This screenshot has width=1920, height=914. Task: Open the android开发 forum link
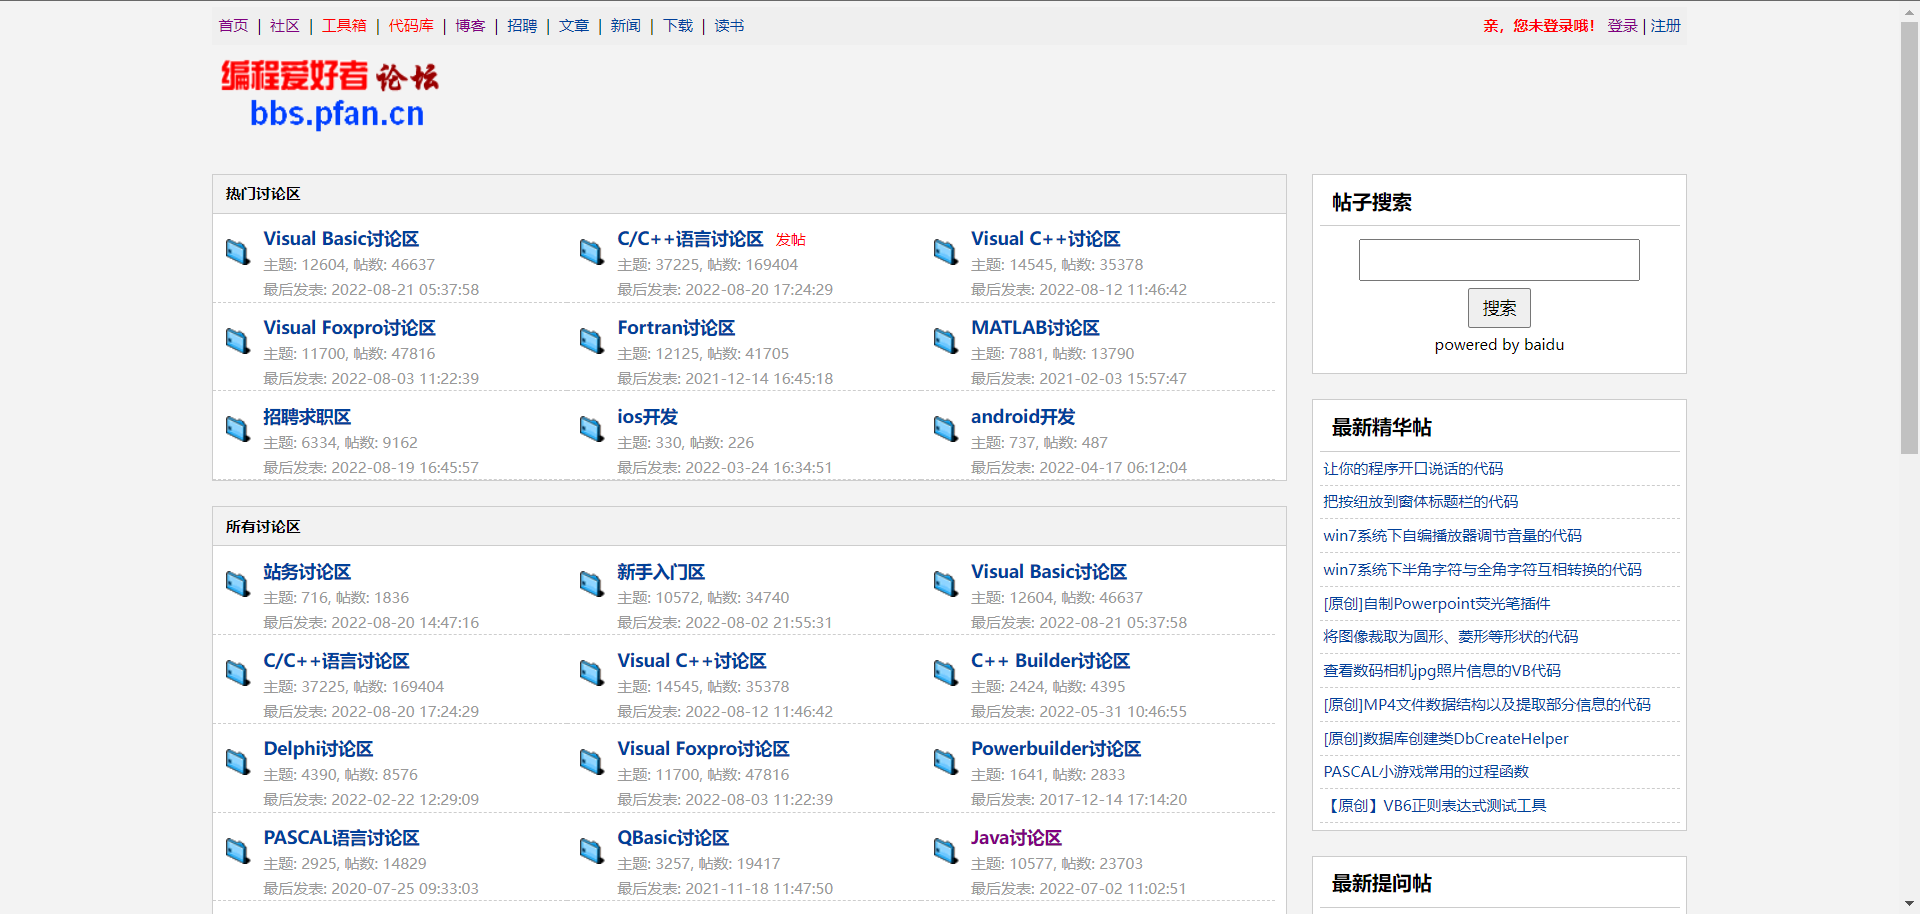pyautogui.click(x=1023, y=417)
